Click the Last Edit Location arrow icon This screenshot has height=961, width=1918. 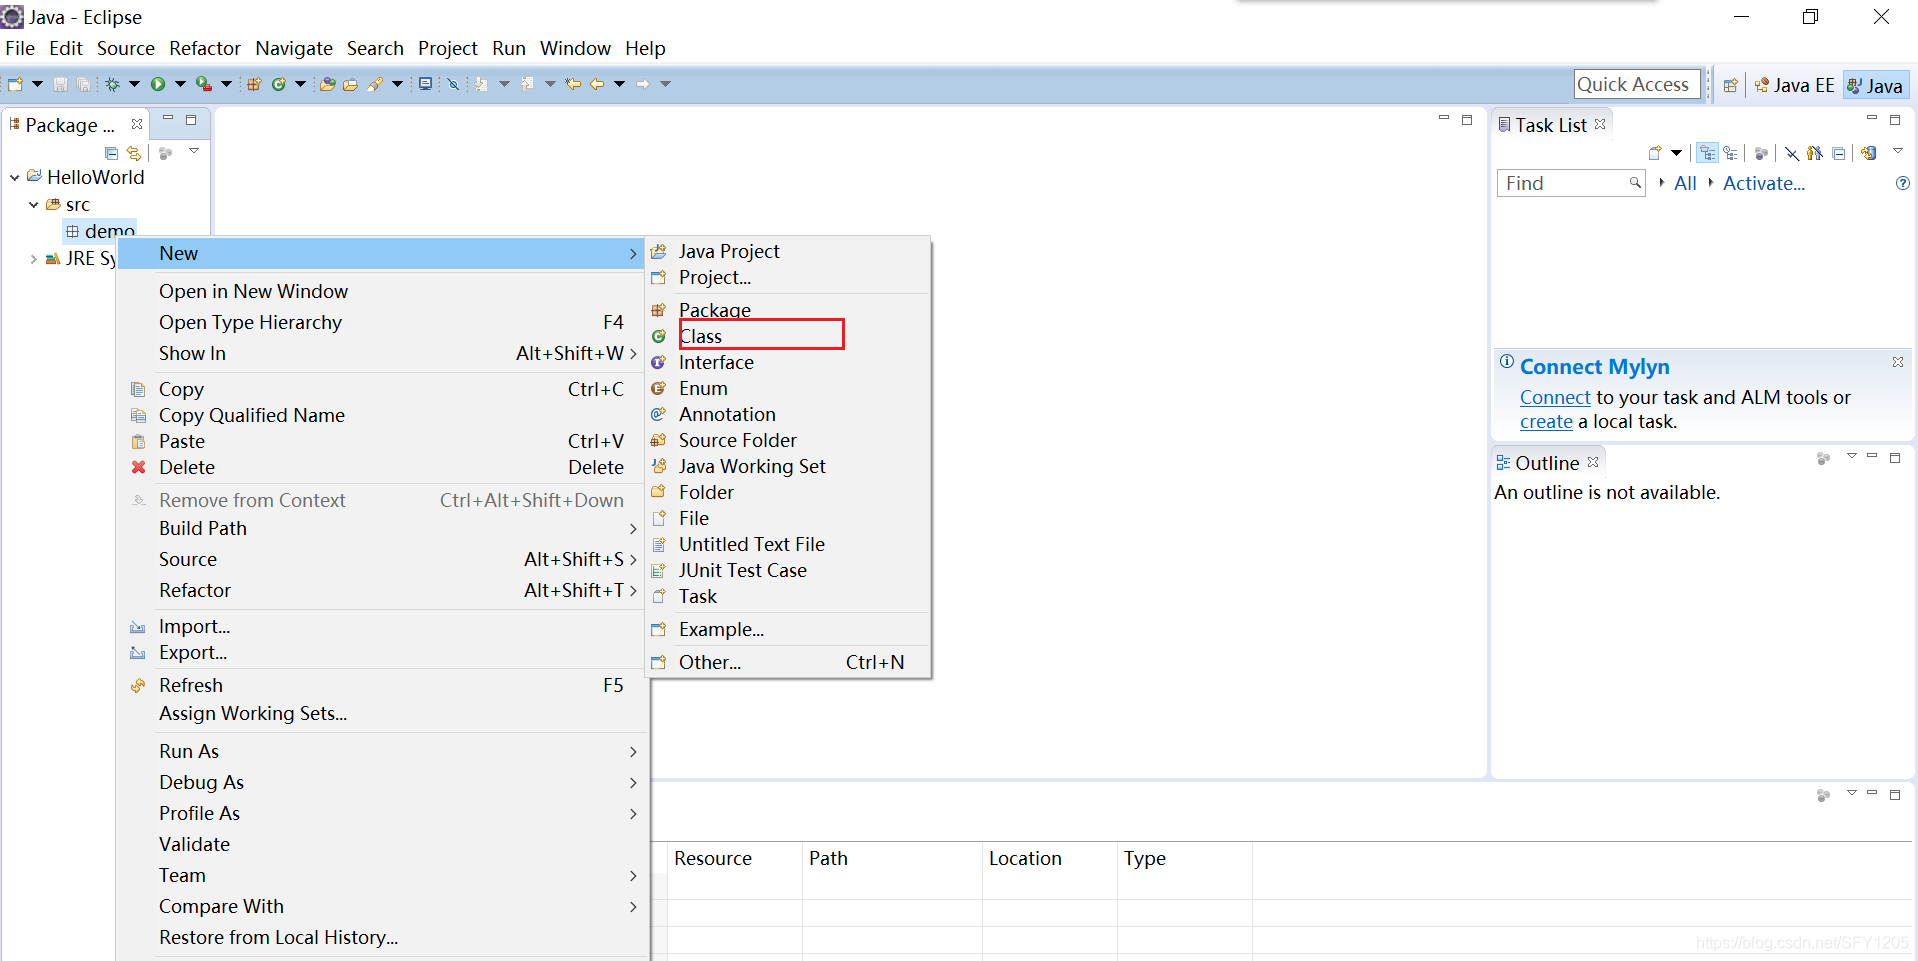[573, 84]
